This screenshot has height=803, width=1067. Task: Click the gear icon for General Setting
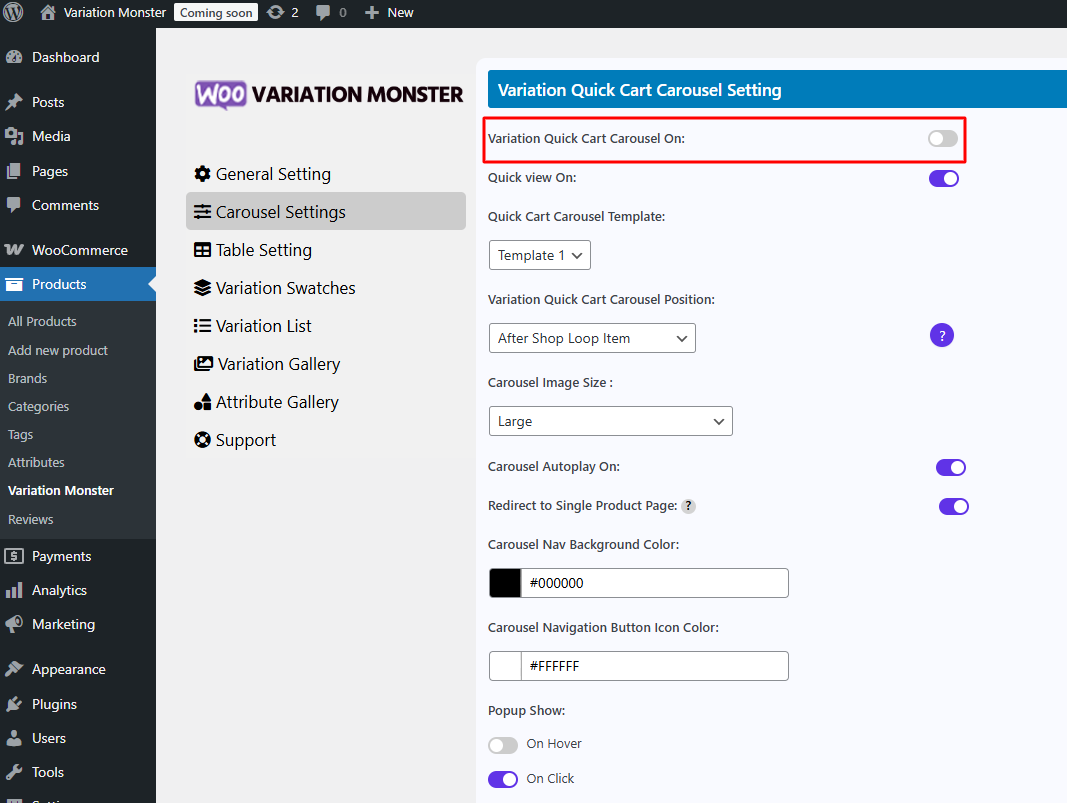pos(202,174)
